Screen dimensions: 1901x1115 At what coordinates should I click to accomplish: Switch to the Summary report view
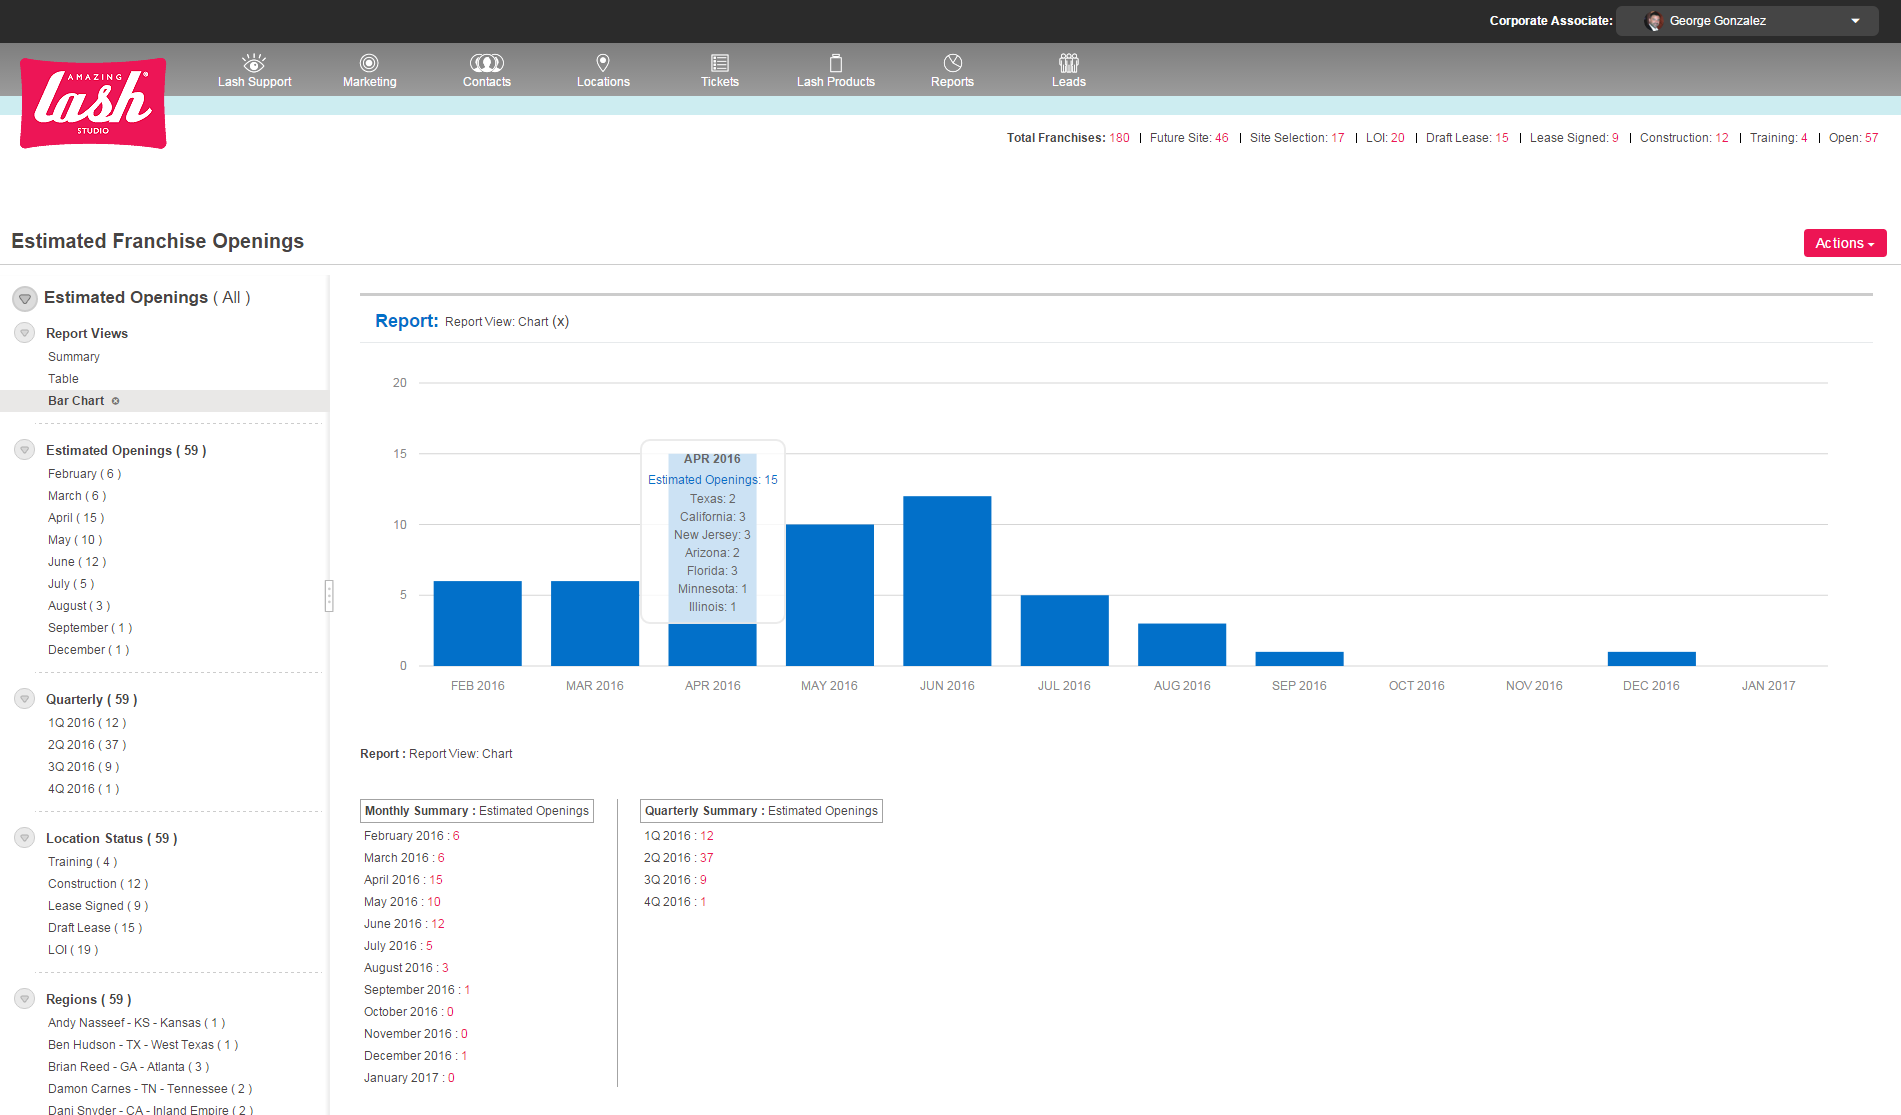[x=74, y=357]
